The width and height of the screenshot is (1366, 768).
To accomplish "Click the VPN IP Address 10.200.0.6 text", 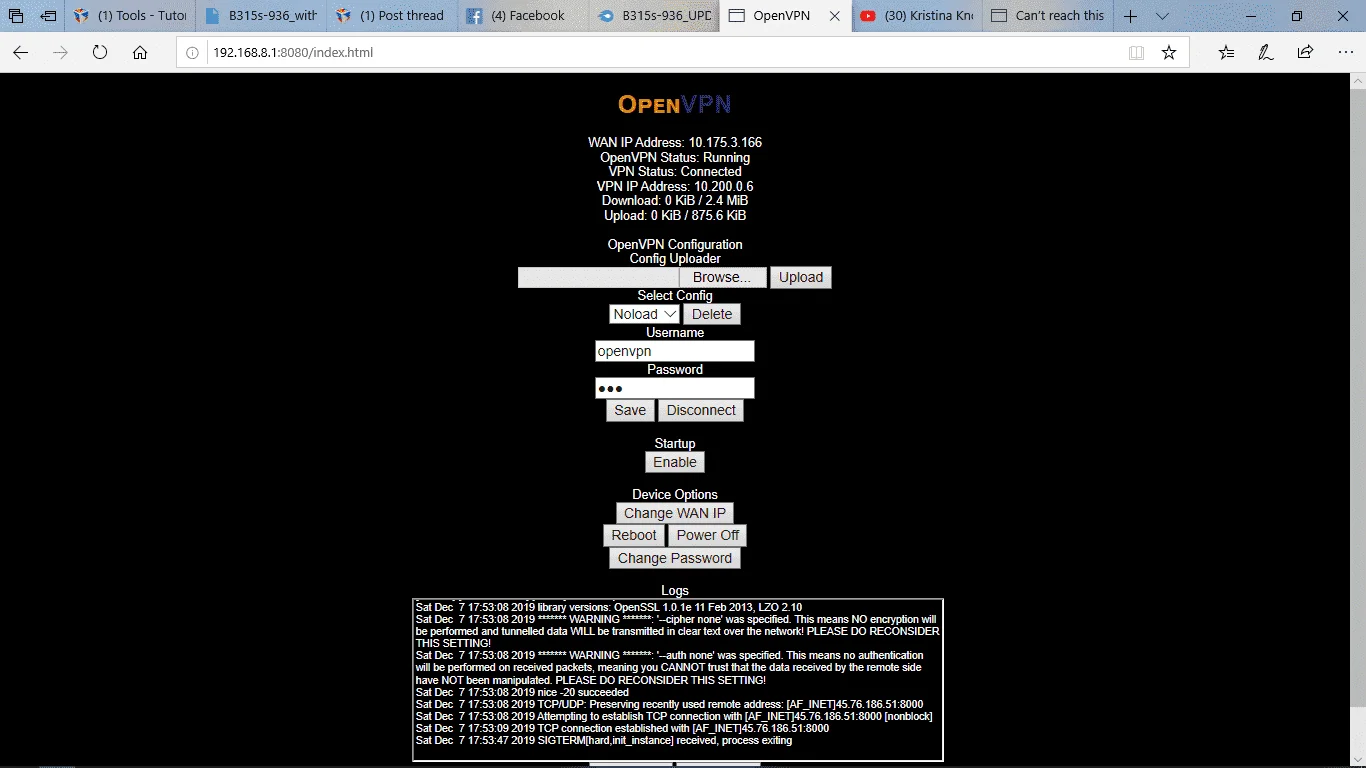I will 675,186.
